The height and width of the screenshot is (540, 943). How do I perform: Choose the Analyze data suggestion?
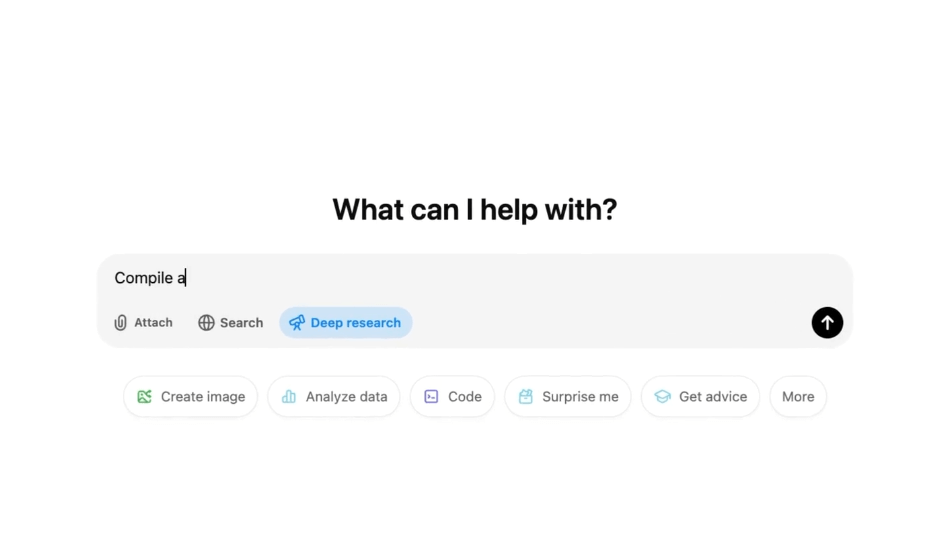point(334,396)
